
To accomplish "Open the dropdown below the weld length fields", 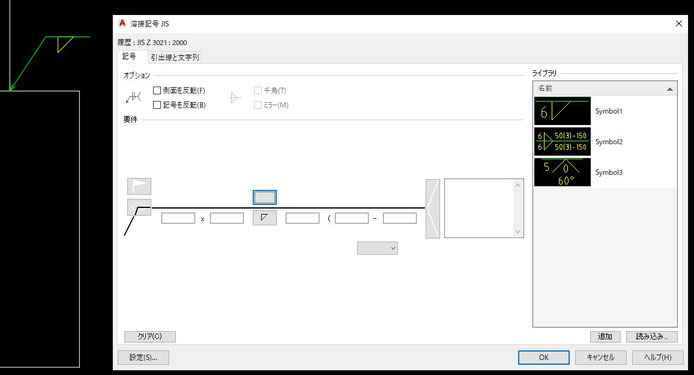I will tap(378, 248).
